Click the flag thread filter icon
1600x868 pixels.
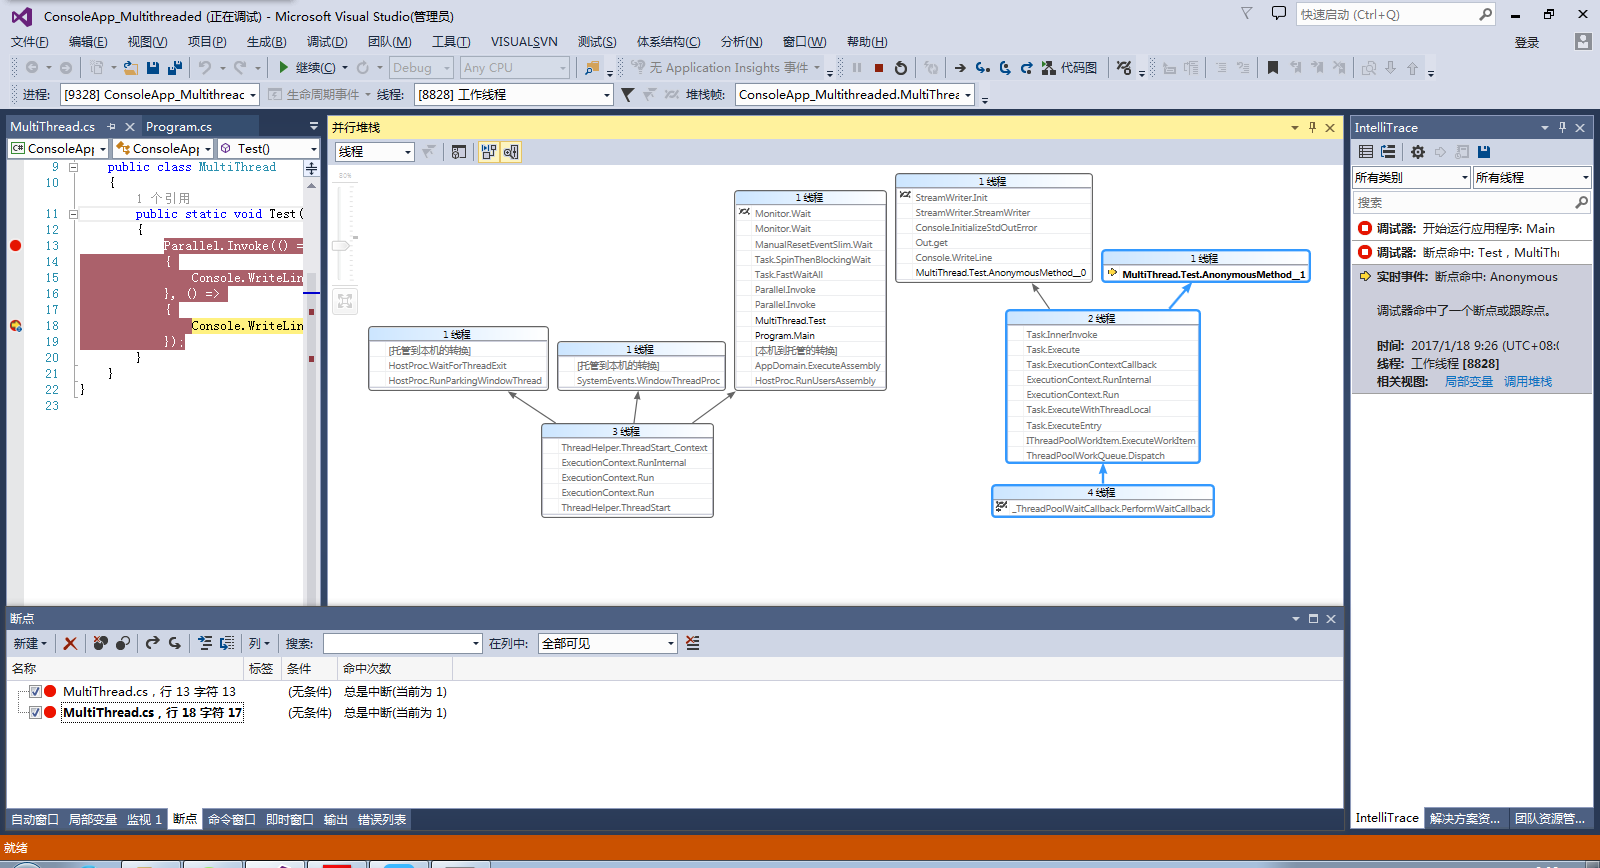point(627,95)
